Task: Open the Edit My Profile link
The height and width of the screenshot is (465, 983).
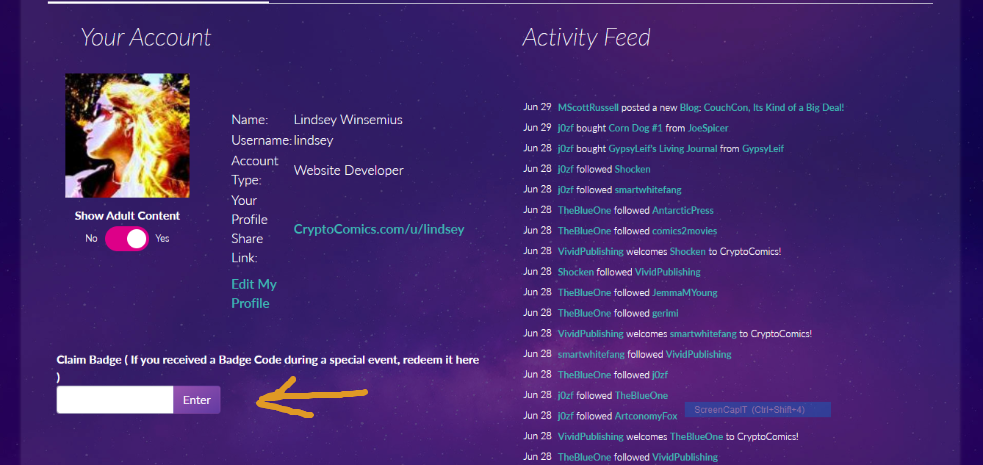Action: 254,294
